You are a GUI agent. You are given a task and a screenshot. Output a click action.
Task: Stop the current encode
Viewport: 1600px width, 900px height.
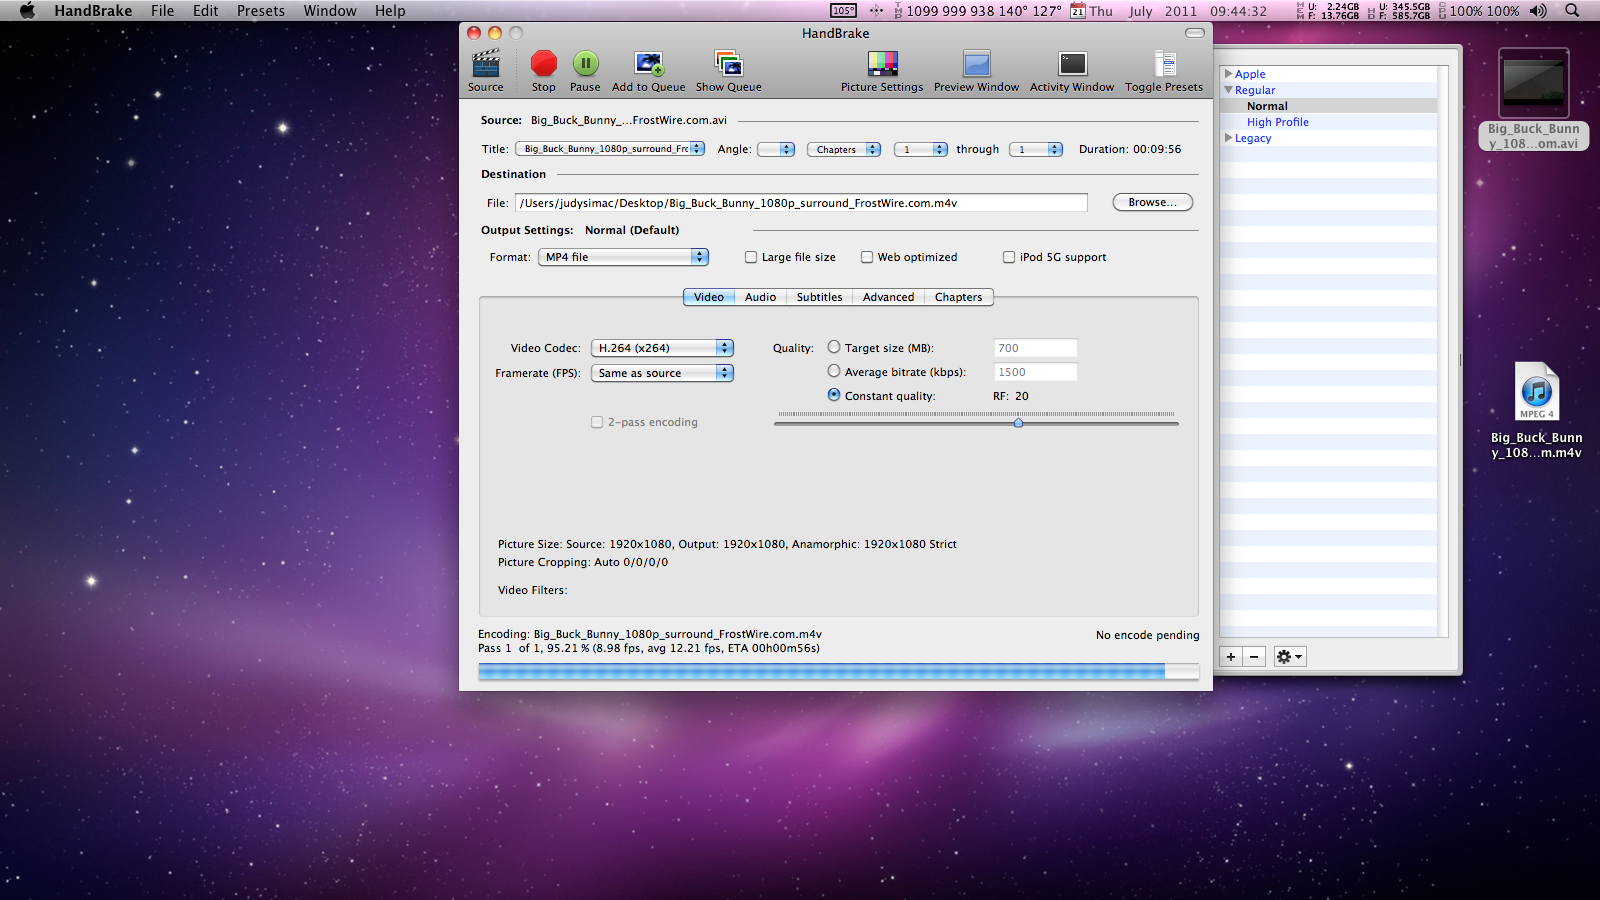tap(544, 64)
